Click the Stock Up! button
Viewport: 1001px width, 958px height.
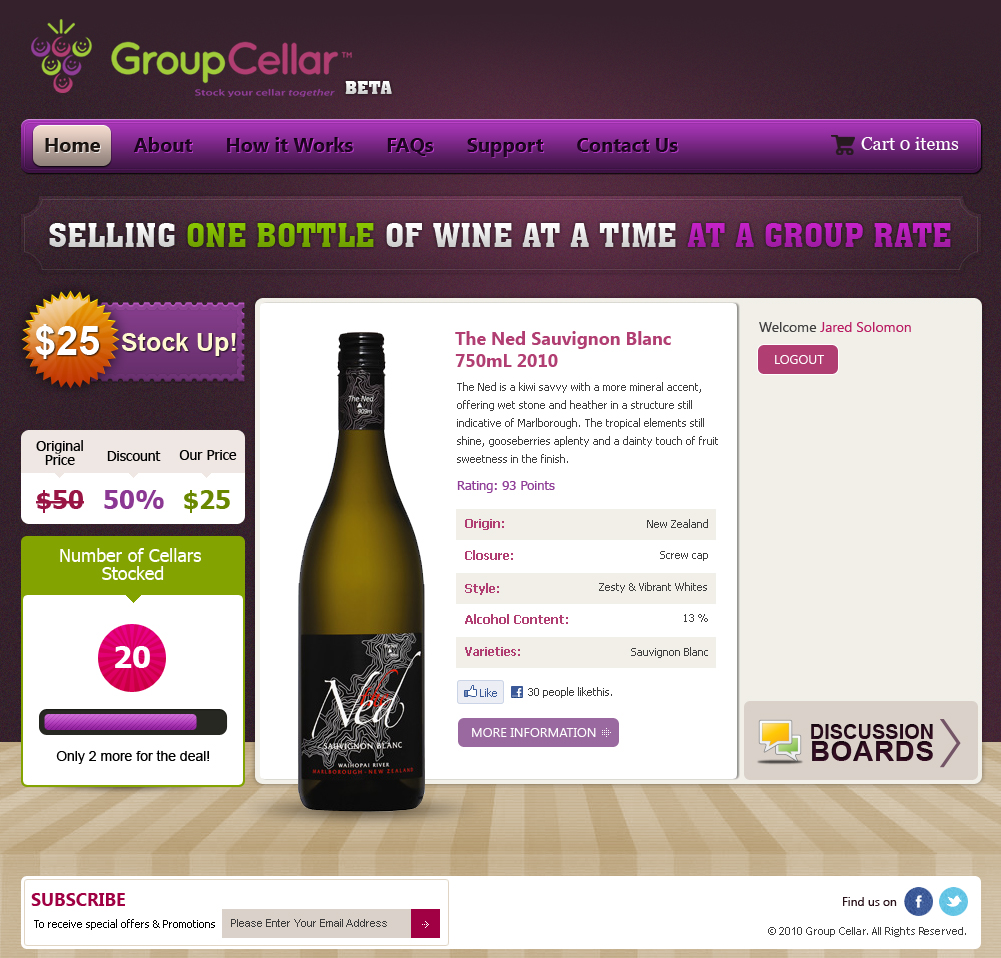(179, 342)
